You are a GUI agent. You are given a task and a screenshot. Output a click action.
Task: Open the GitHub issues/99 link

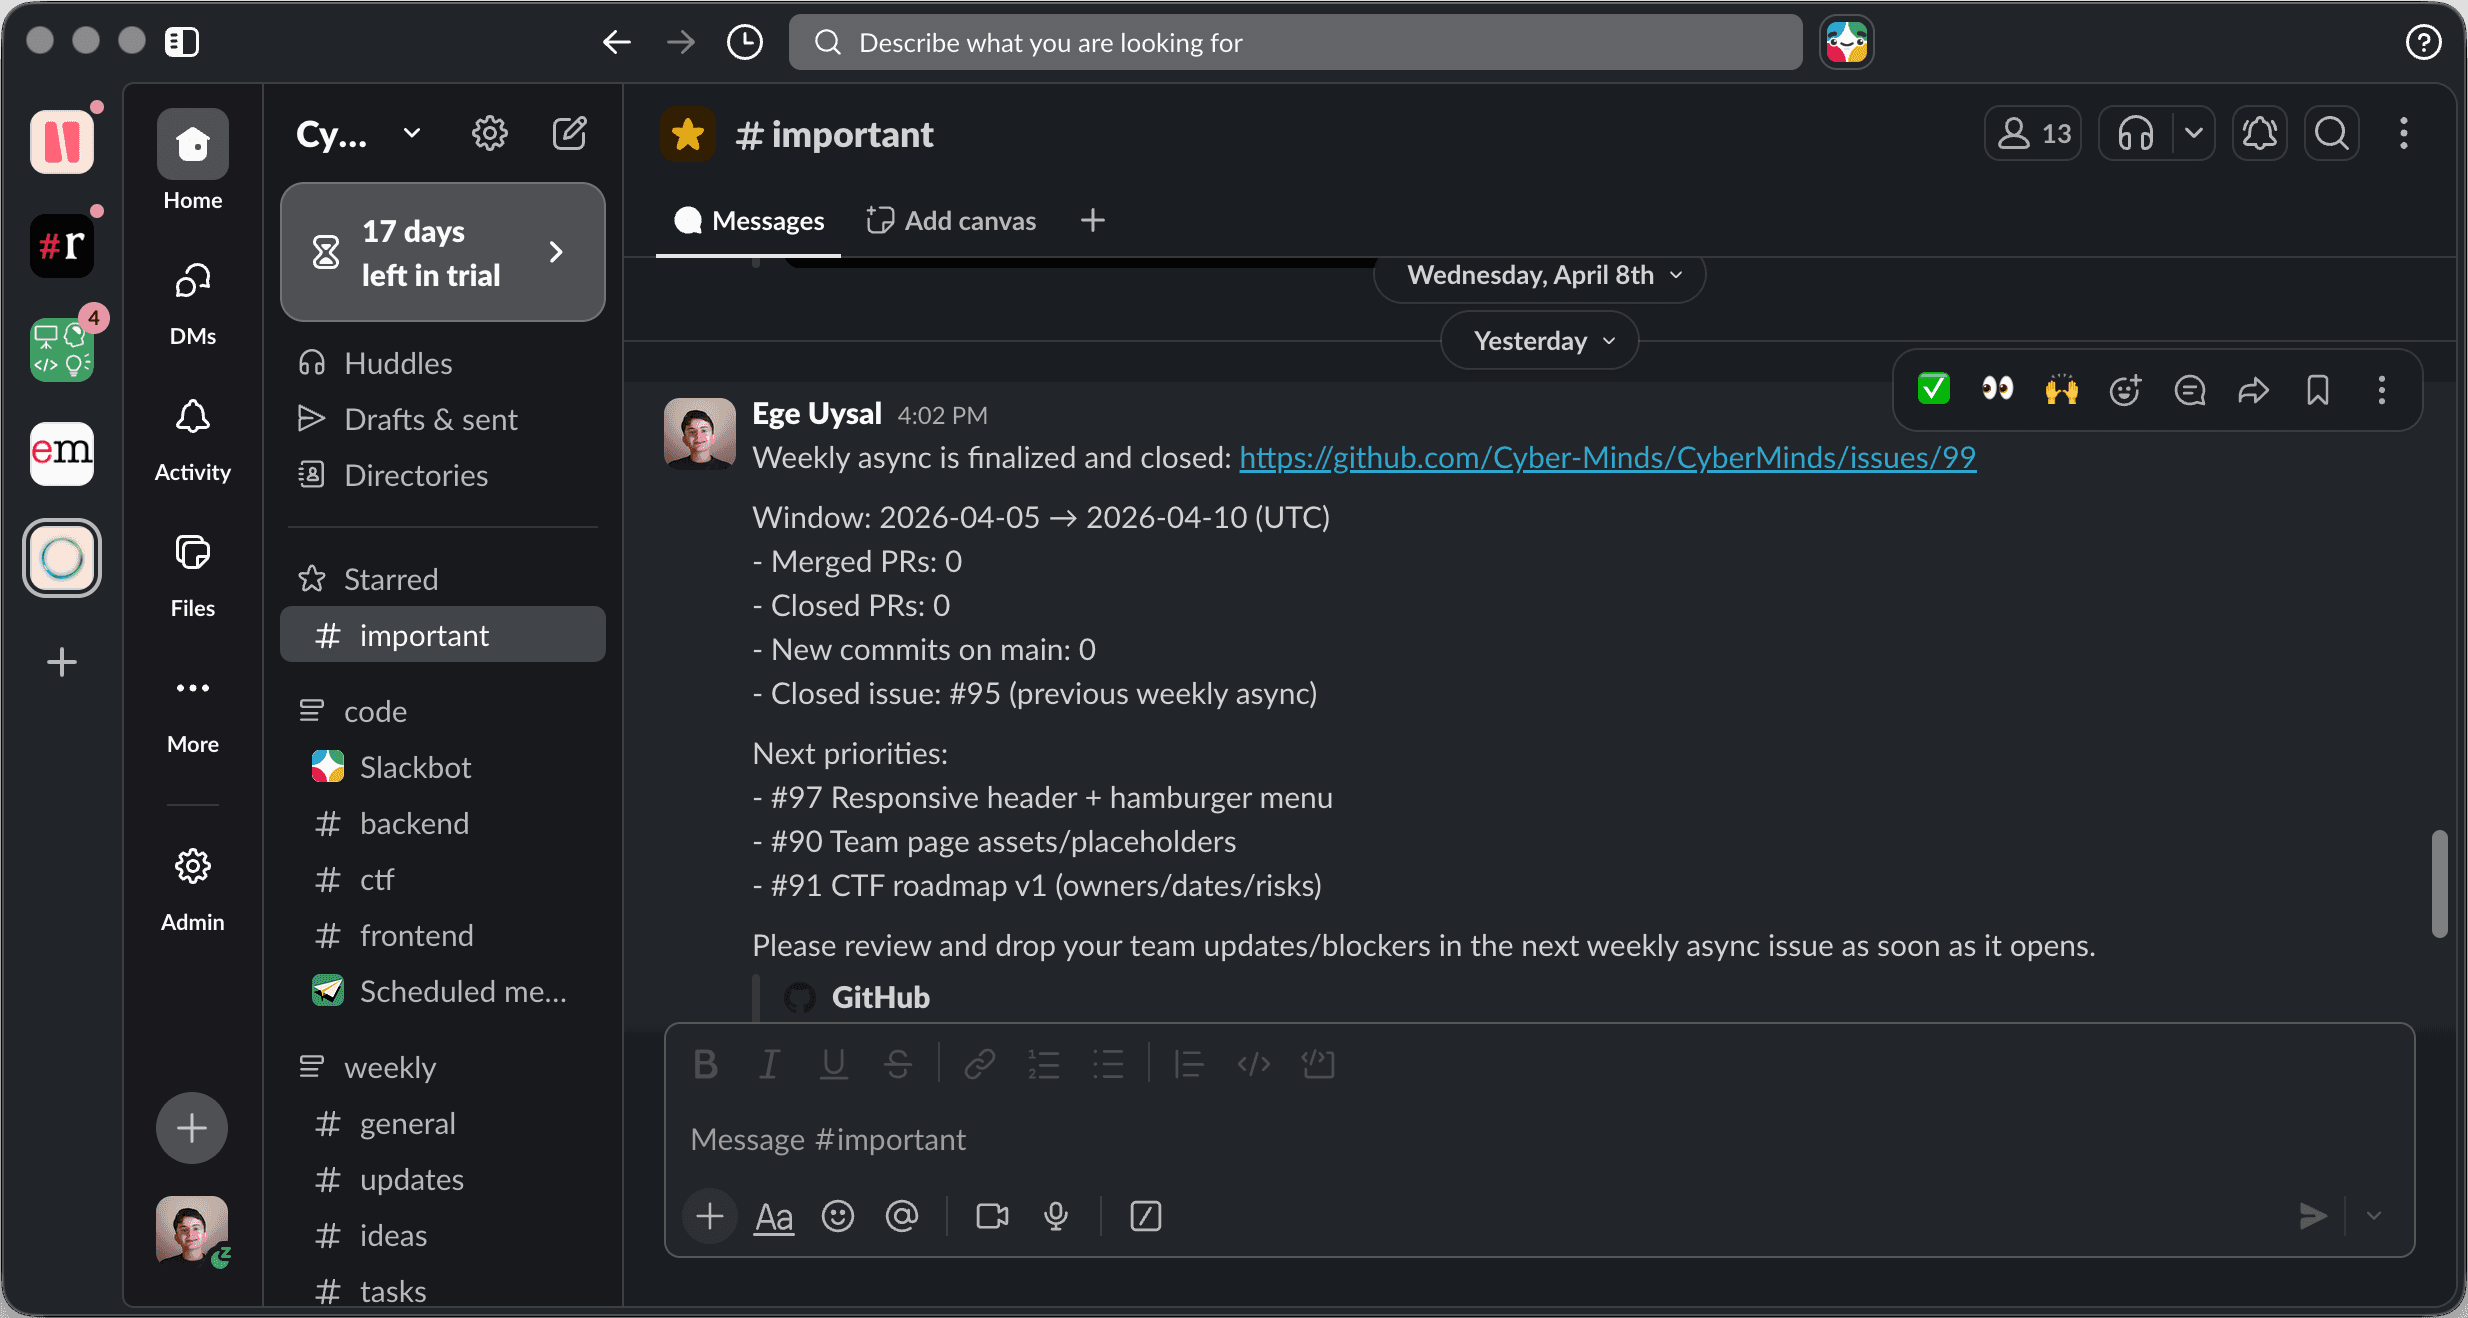1607,458
